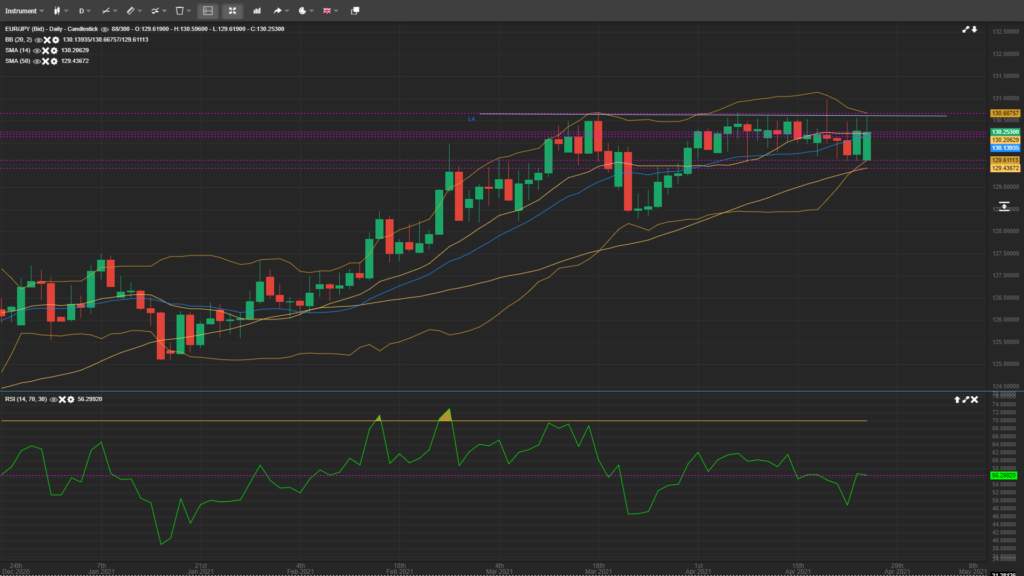Remove the SMA (14) indicator
The height and width of the screenshot is (576, 1024).
click(x=45, y=50)
